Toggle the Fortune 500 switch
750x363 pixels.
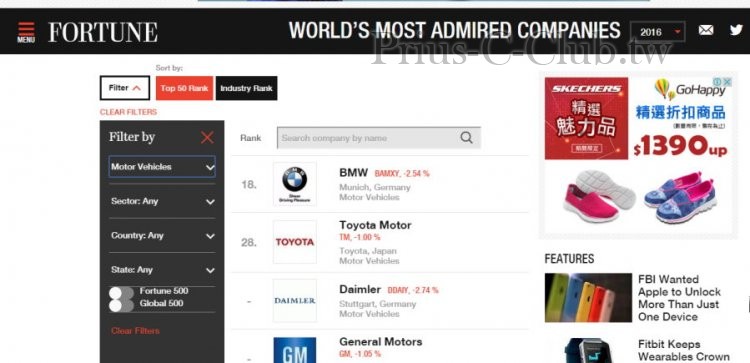(121, 293)
